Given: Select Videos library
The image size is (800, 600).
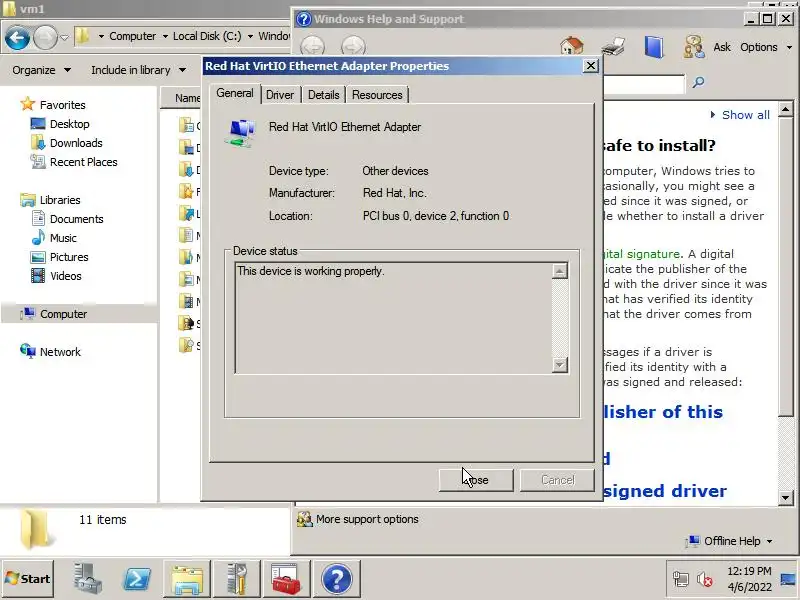Looking at the screenshot, I should point(66,276).
